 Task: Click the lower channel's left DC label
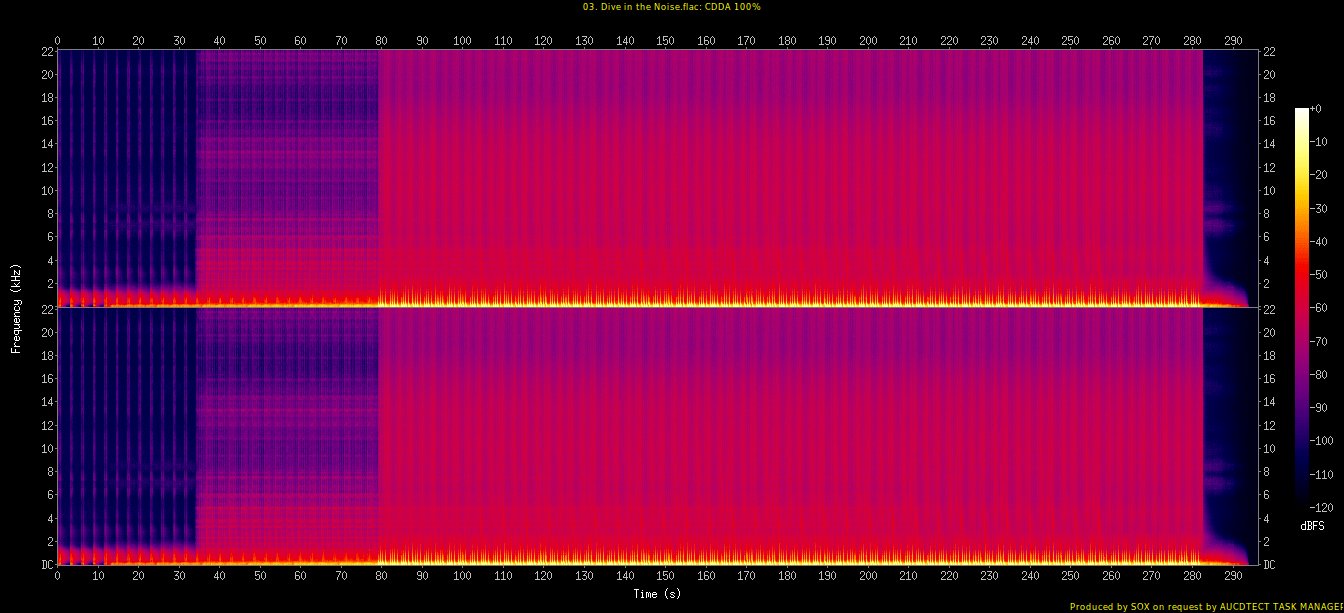coord(46,565)
